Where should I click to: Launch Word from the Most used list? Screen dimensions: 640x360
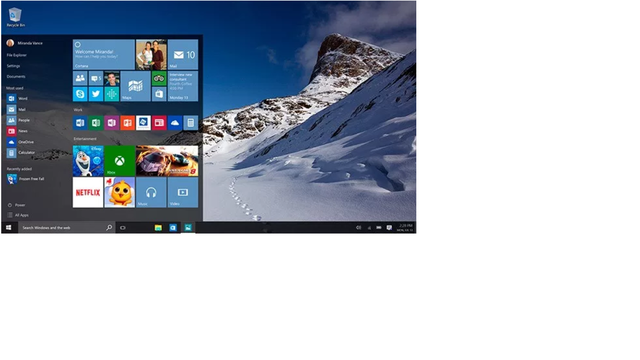click(17, 98)
